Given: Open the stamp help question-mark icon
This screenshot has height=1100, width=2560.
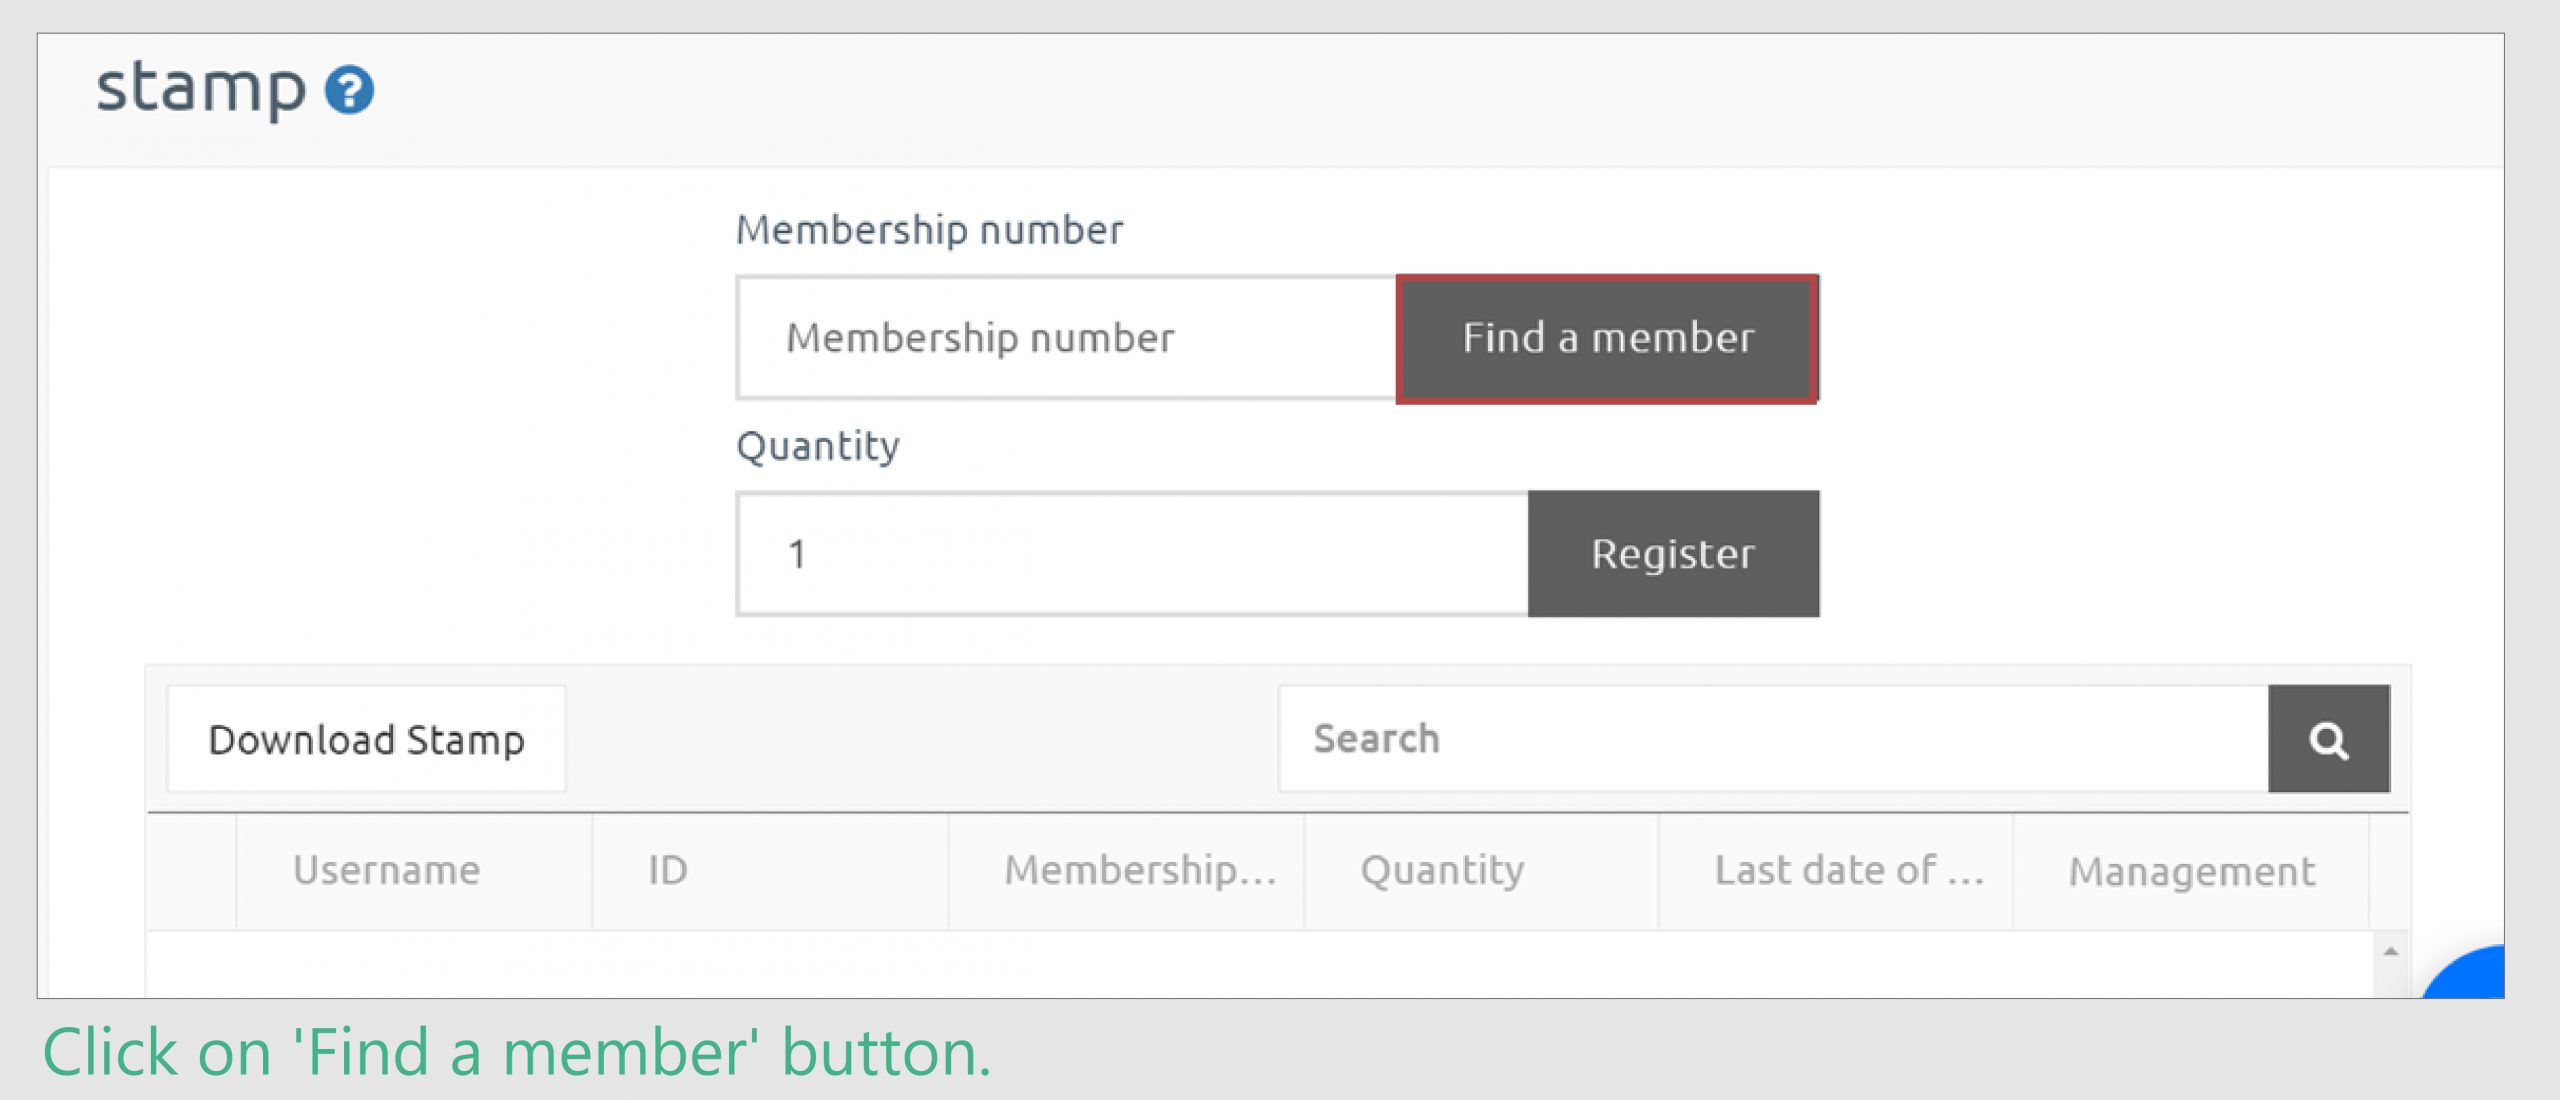Looking at the screenshot, I should (349, 91).
